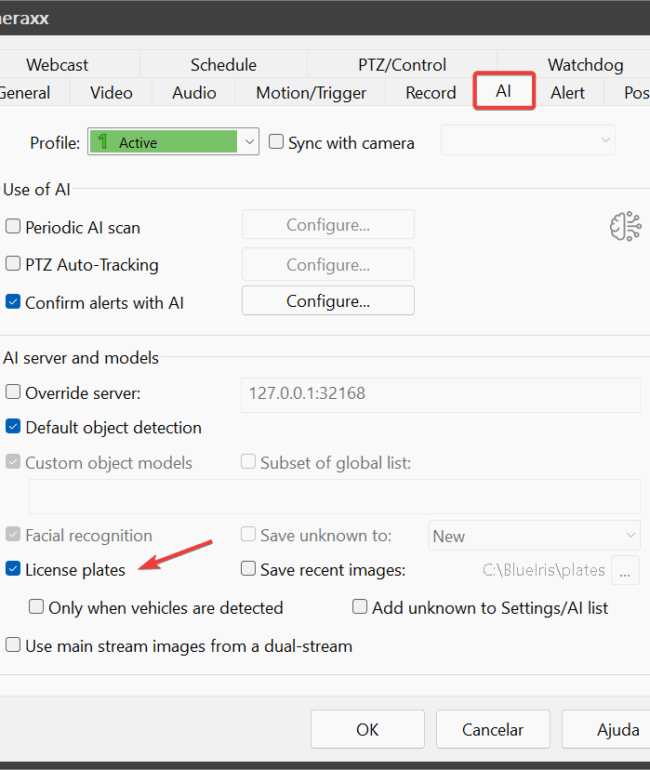
Task: Select the Record tab
Action: (431, 93)
